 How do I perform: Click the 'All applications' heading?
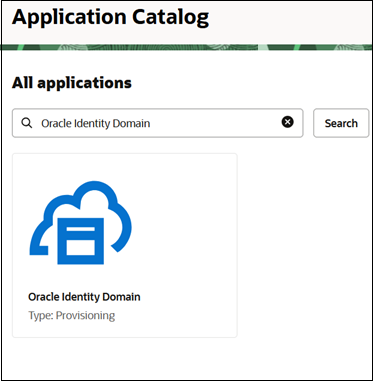pyautogui.click(x=72, y=83)
